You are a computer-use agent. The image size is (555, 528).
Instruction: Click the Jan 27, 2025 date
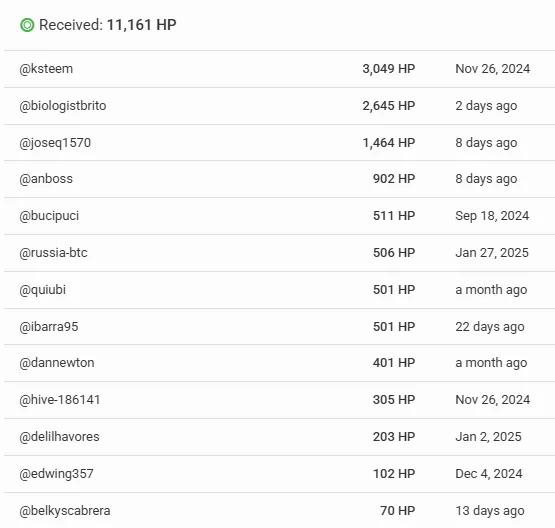tap(492, 253)
